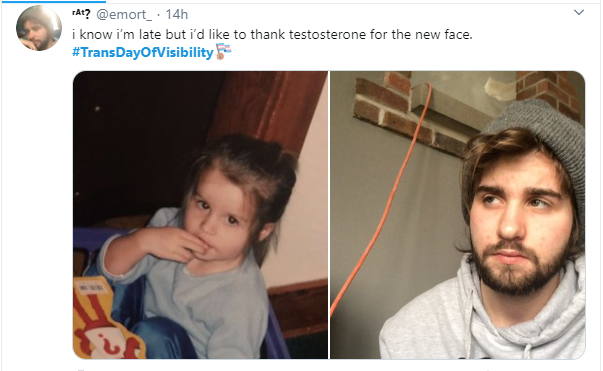The height and width of the screenshot is (371, 603).
Task: Click the trans flag emoji after hashtag
Action: coord(223,52)
